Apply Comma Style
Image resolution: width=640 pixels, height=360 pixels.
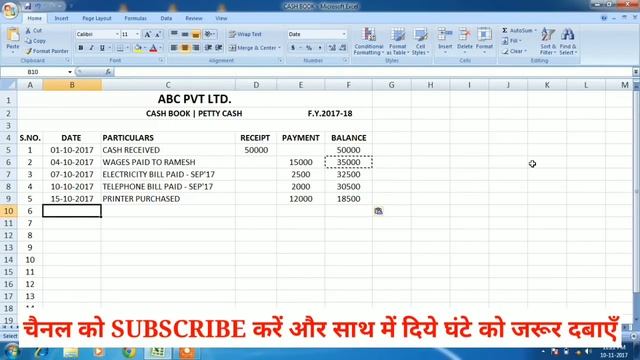pos(320,48)
